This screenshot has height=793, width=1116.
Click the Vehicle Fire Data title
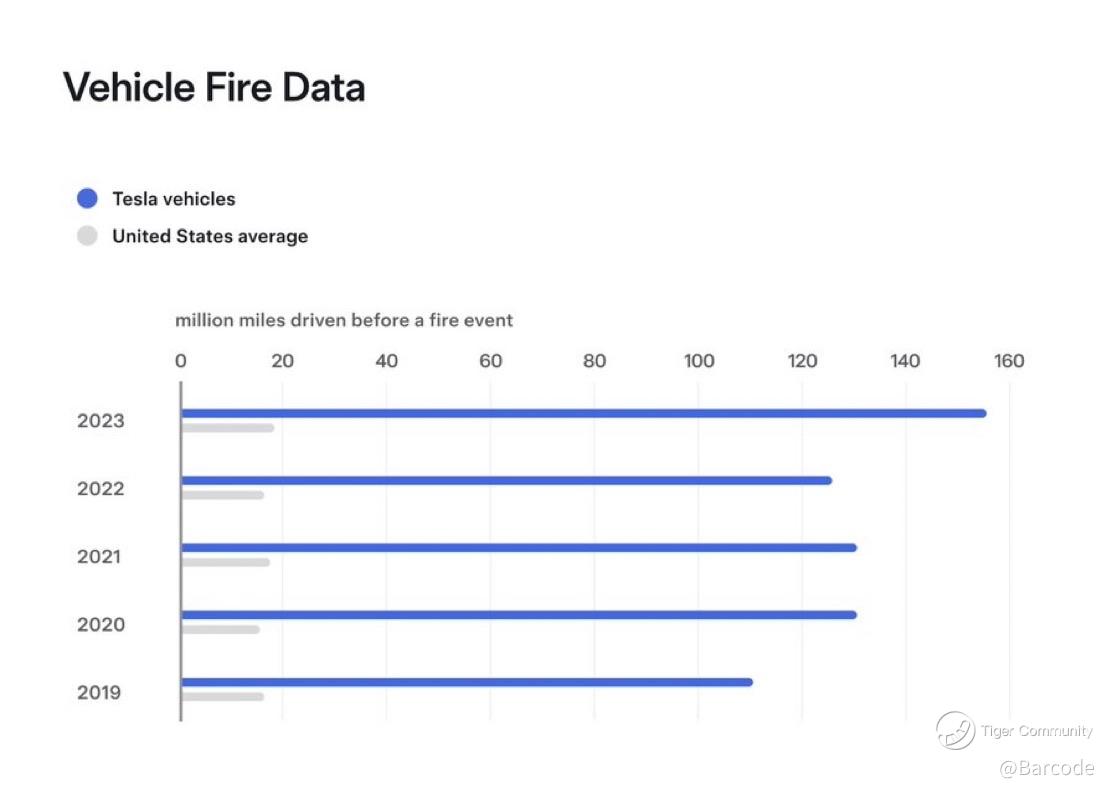[214, 88]
